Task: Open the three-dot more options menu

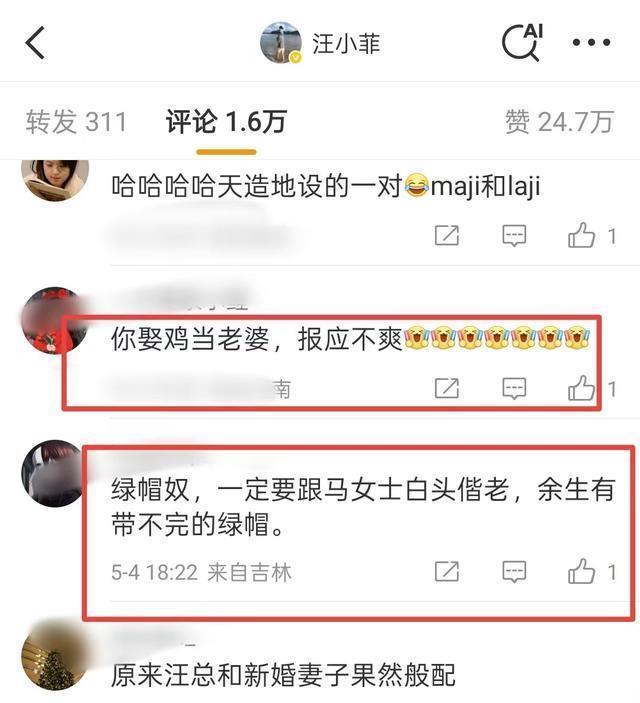Action: pyautogui.click(x=591, y=43)
